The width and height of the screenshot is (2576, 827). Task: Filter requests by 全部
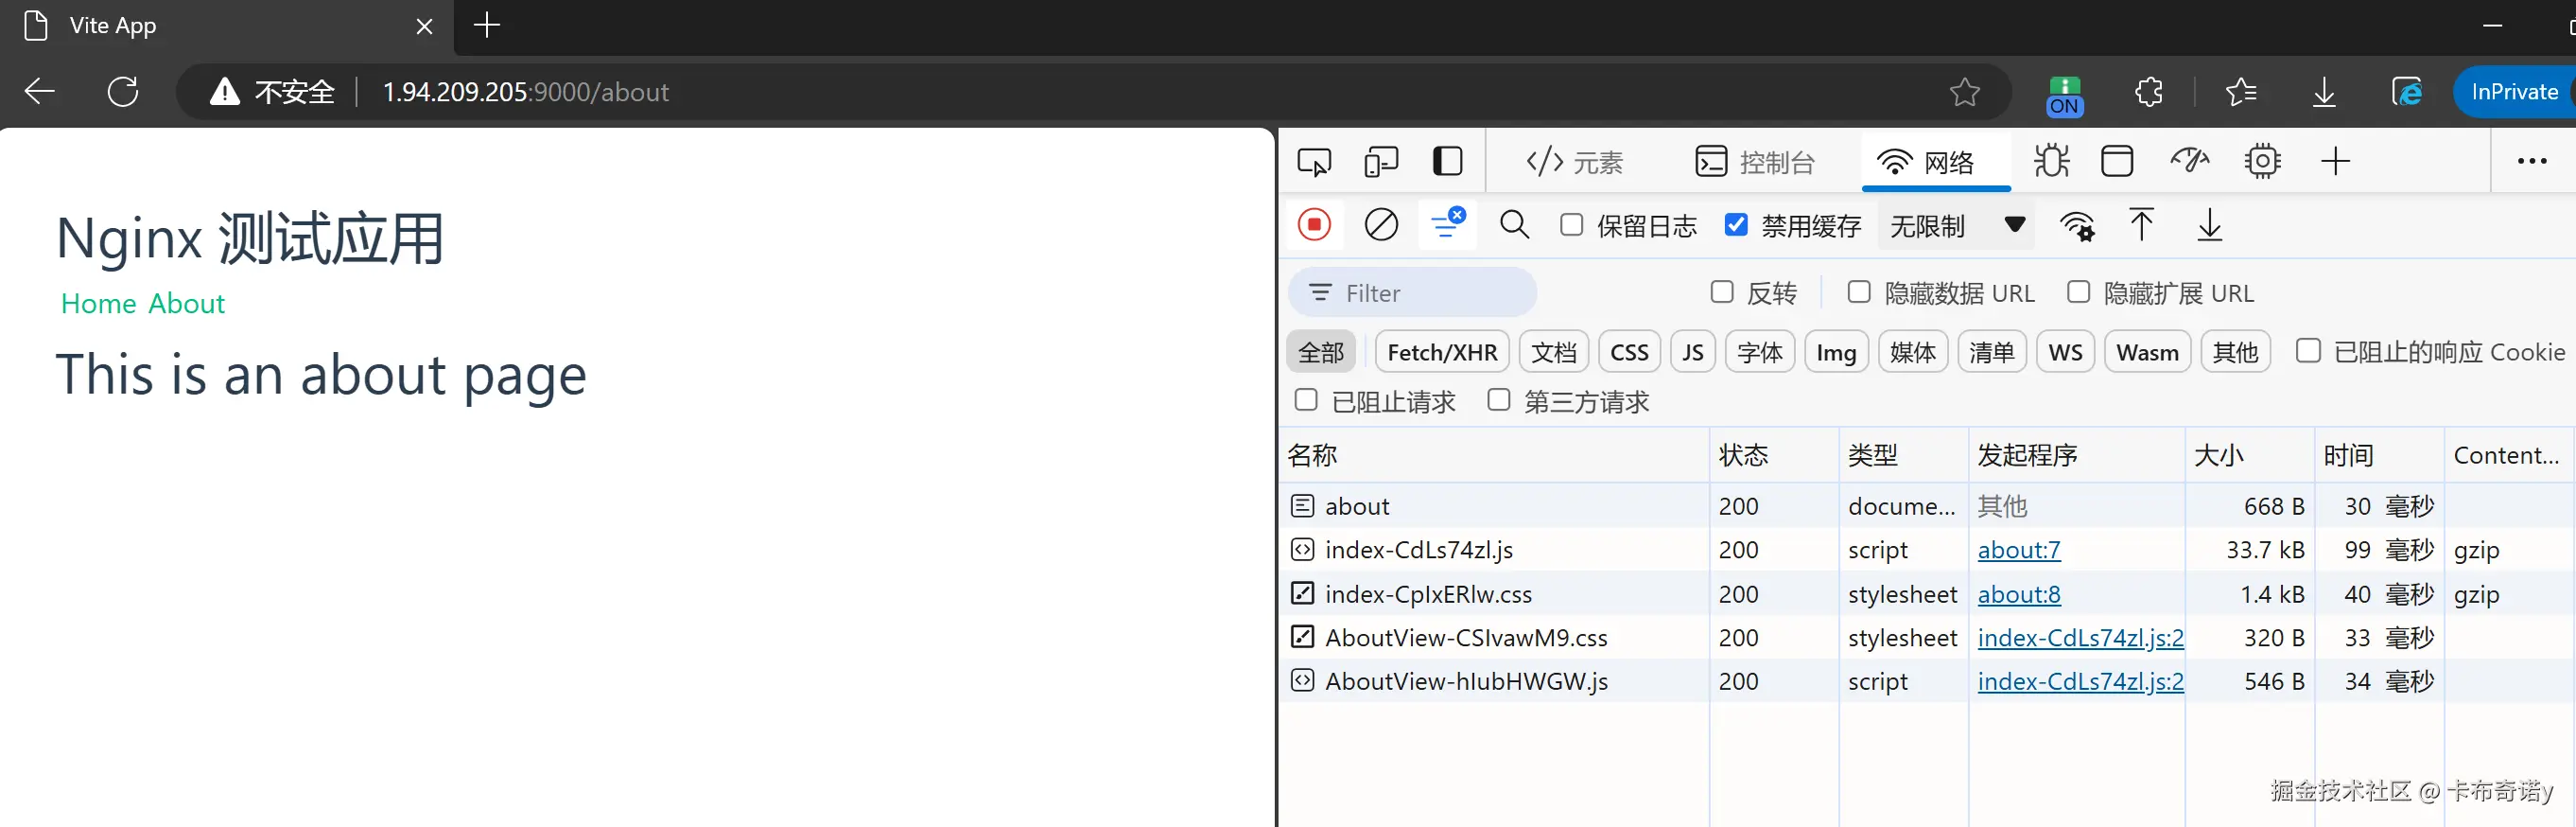click(x=1321, y=352)
